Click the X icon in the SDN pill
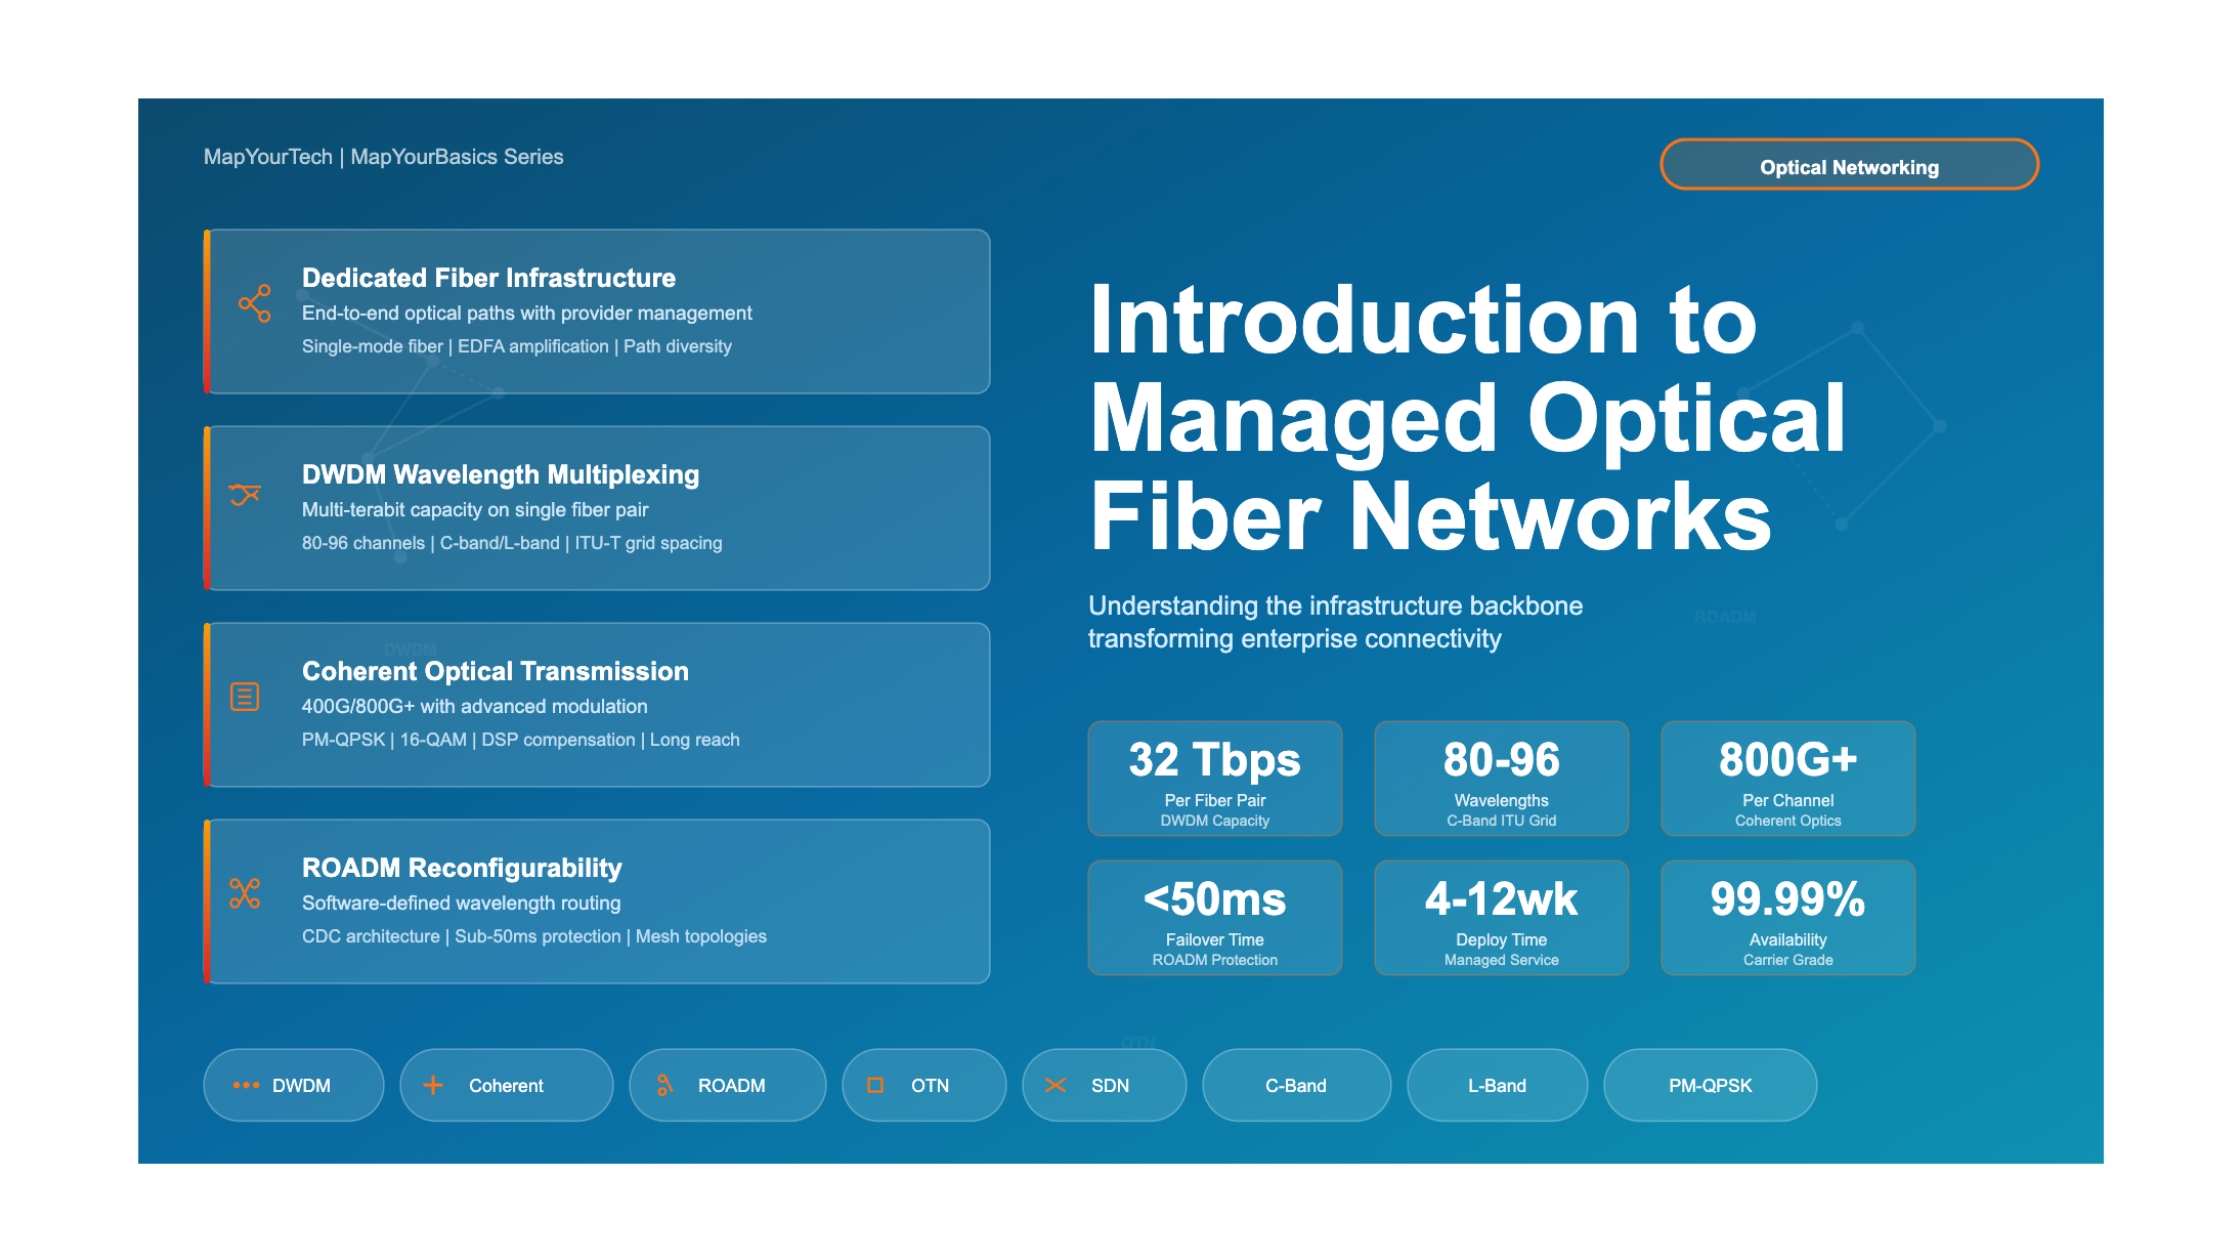This screenshot has width=2240, height=1260. click(1055, 1086)
